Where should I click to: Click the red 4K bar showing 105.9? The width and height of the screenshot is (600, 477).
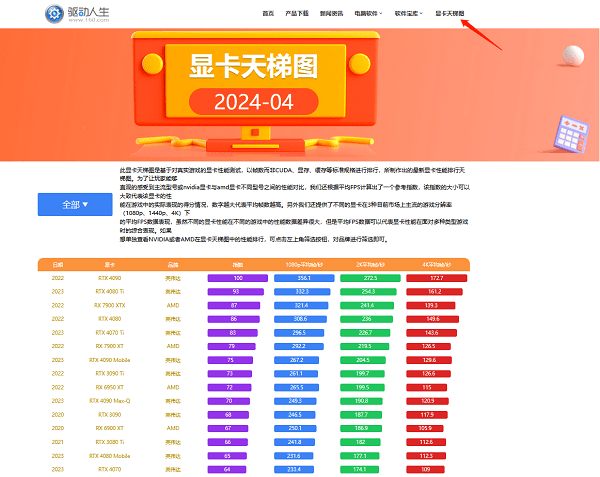point(425,428)
